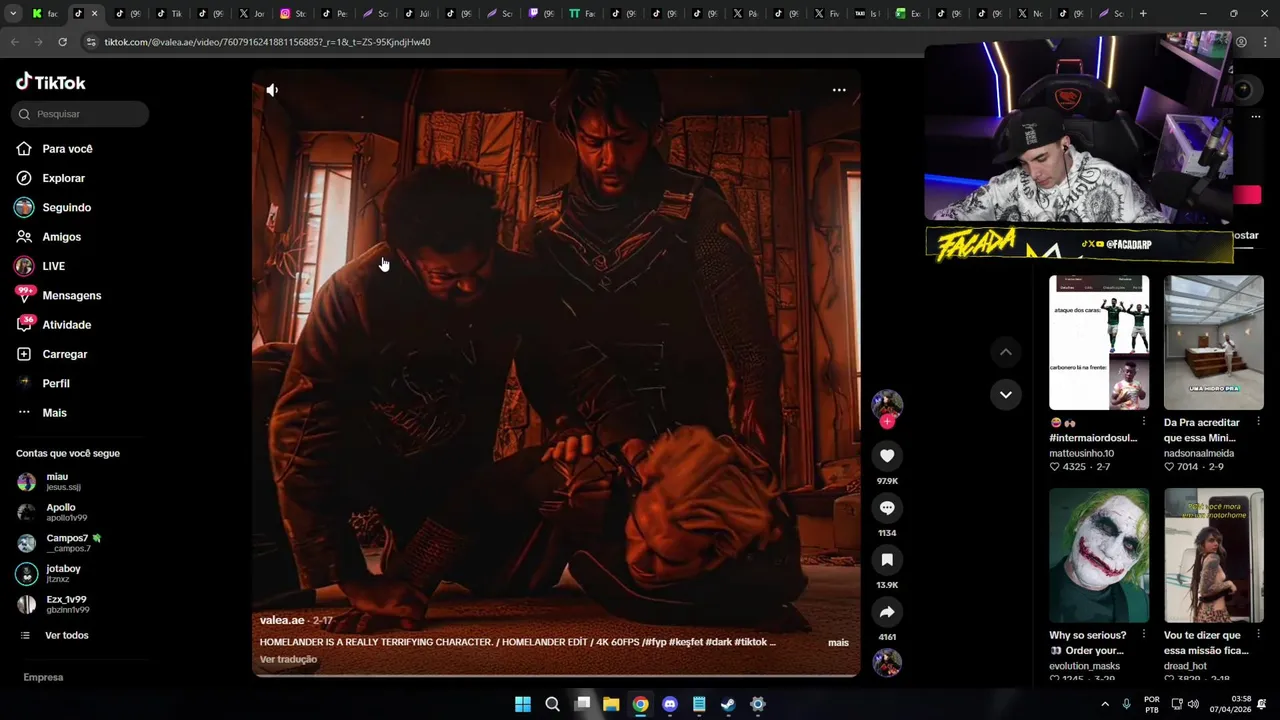Follow the creator with the red plus badge
Viewport: 1280px width, 720px height.
[x=887, y=421]
